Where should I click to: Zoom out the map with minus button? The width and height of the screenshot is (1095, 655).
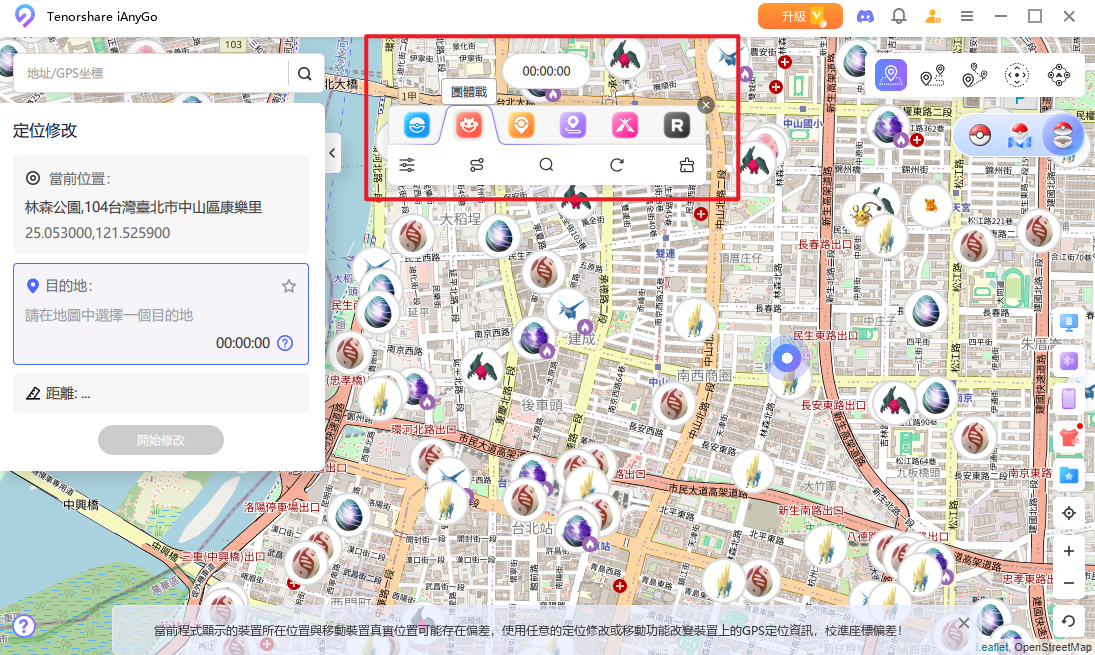[x=1068, y=582]
